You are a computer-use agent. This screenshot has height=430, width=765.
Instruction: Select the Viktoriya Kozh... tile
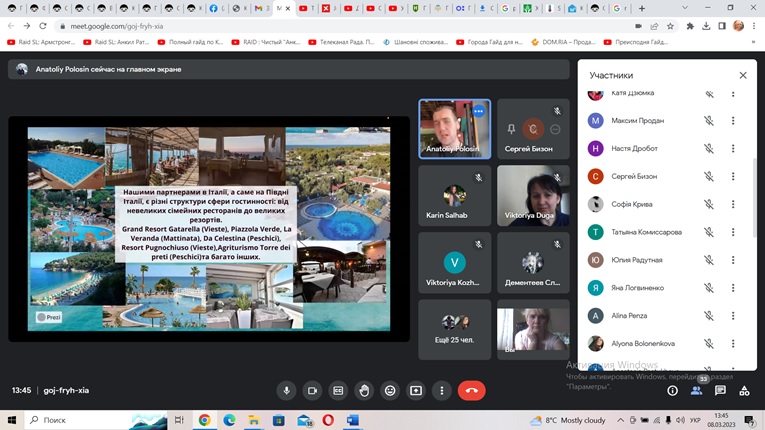point(455,263)
